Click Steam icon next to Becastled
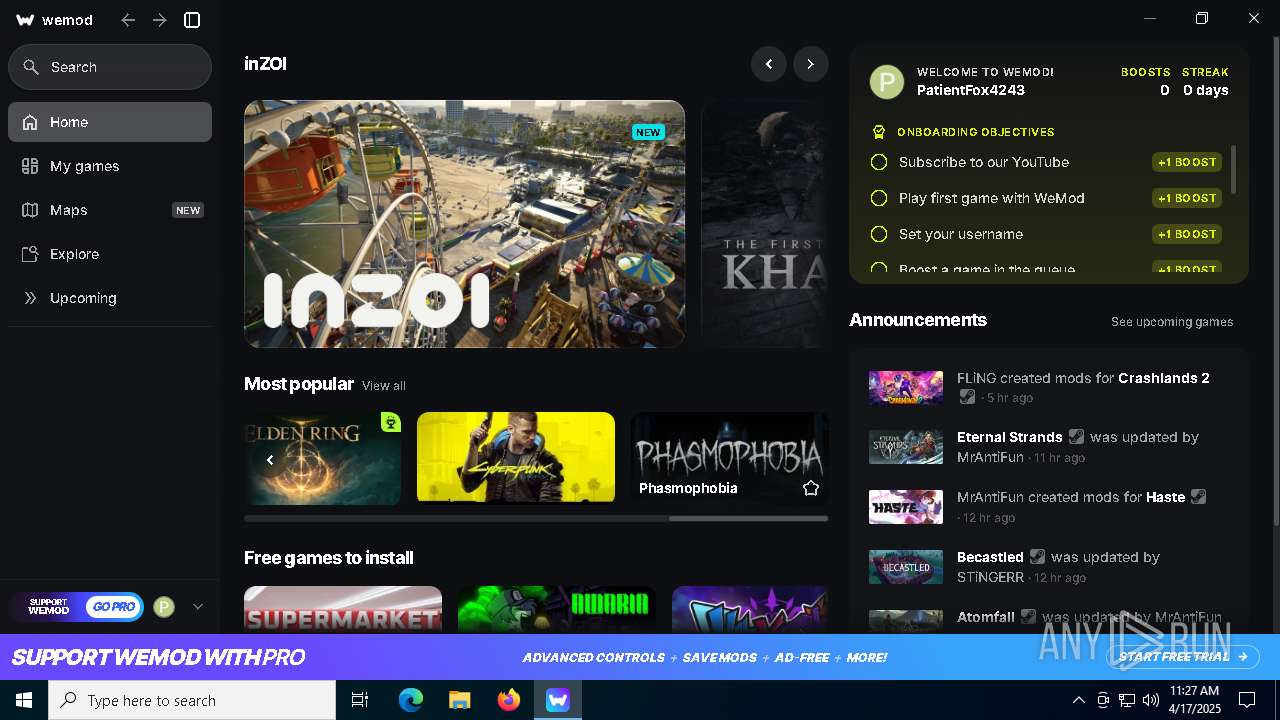Screen dimensions: 1280x720 coord(1037,557)
